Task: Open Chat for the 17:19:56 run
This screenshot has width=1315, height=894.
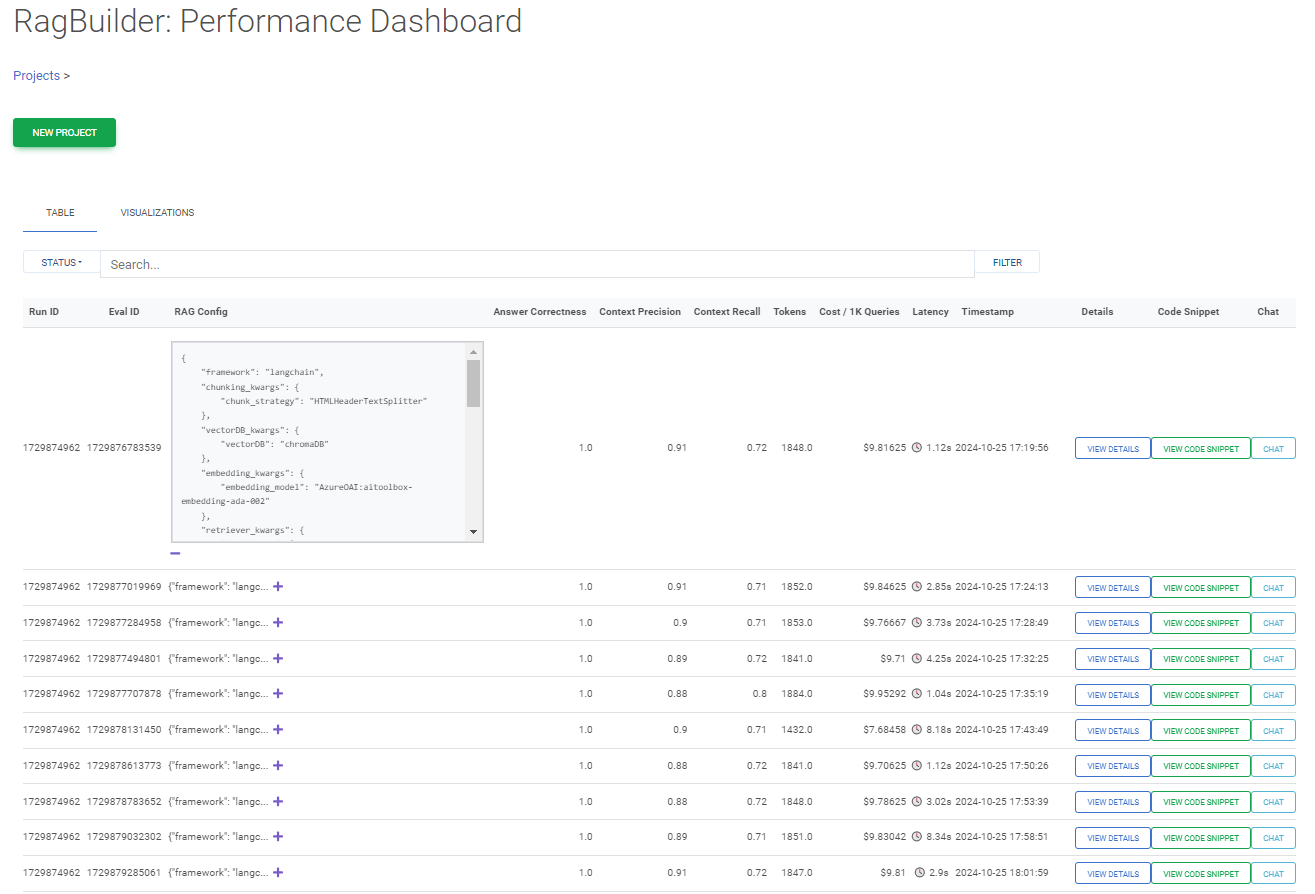Action: pyautogui.click(x=1272, y=449)
